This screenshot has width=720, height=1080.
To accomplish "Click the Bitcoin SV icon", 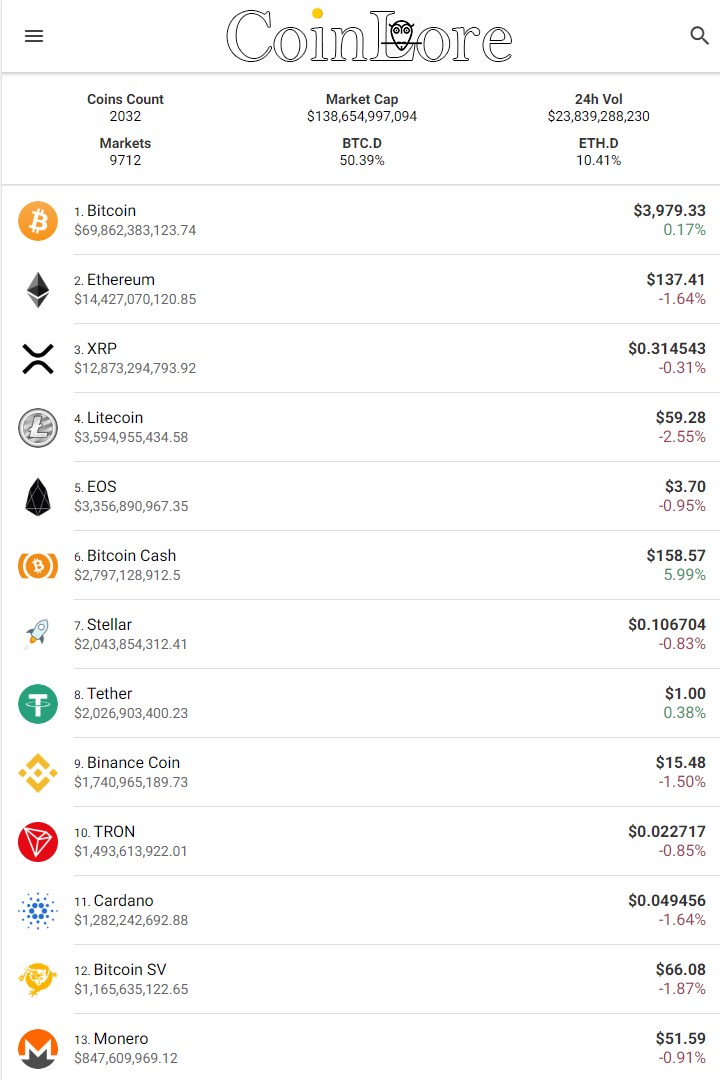I will coord(38,979).
